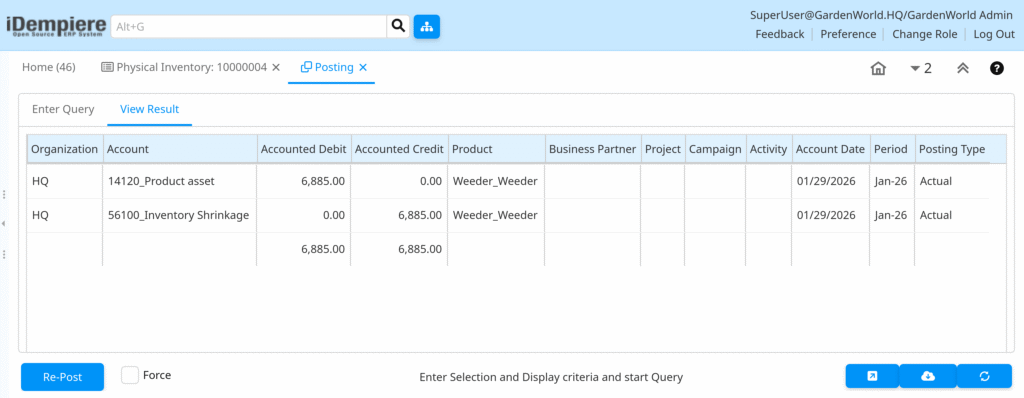Open the menu tree icon button
The width and height of the screenshot is (1024, 398).
coord(426,27)
